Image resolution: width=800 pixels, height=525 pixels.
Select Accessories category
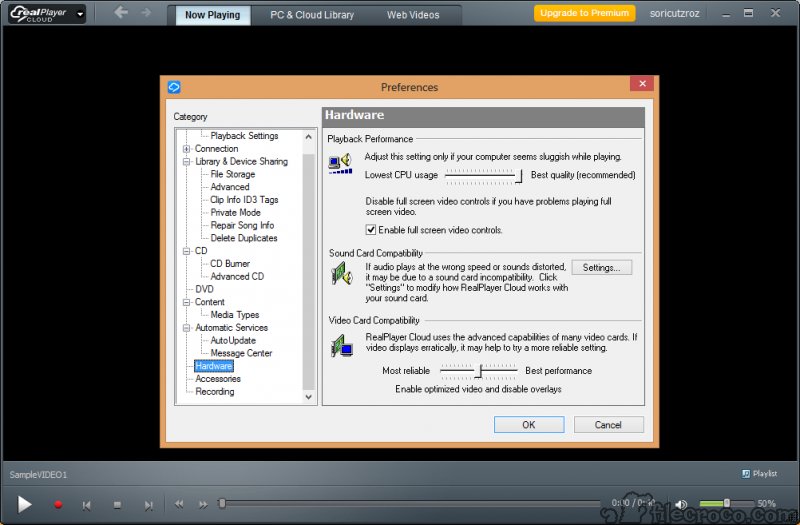(x=218, y=379)
